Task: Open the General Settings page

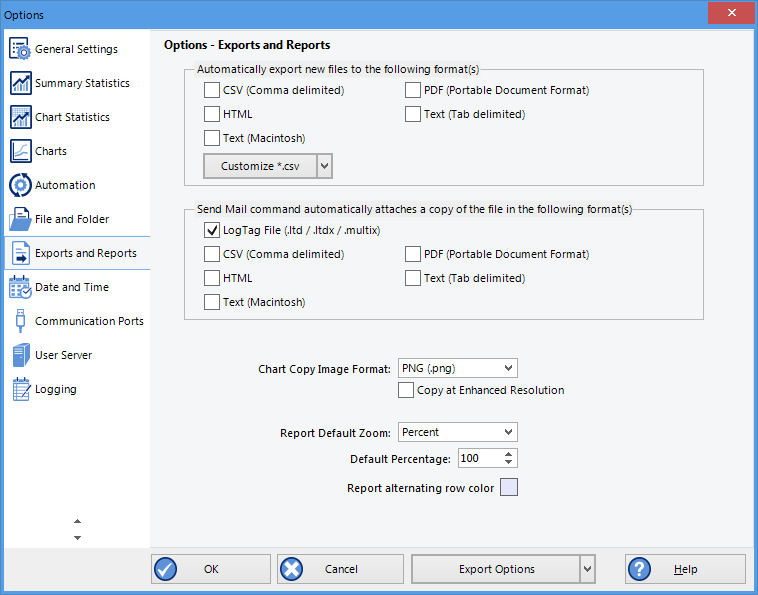Action: coord(77,49)
